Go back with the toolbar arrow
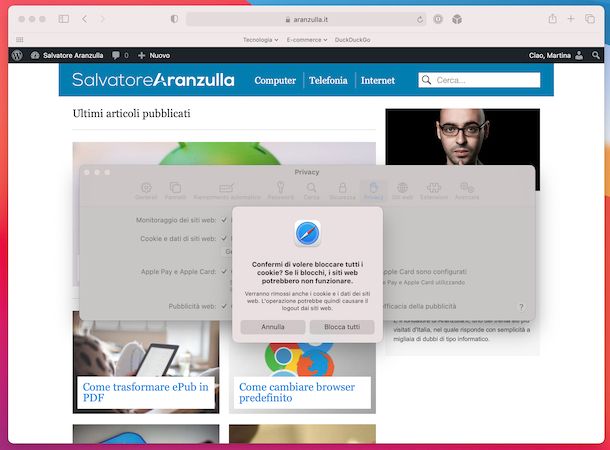Viewport: 610px width, 450px height. click(84, 19)
